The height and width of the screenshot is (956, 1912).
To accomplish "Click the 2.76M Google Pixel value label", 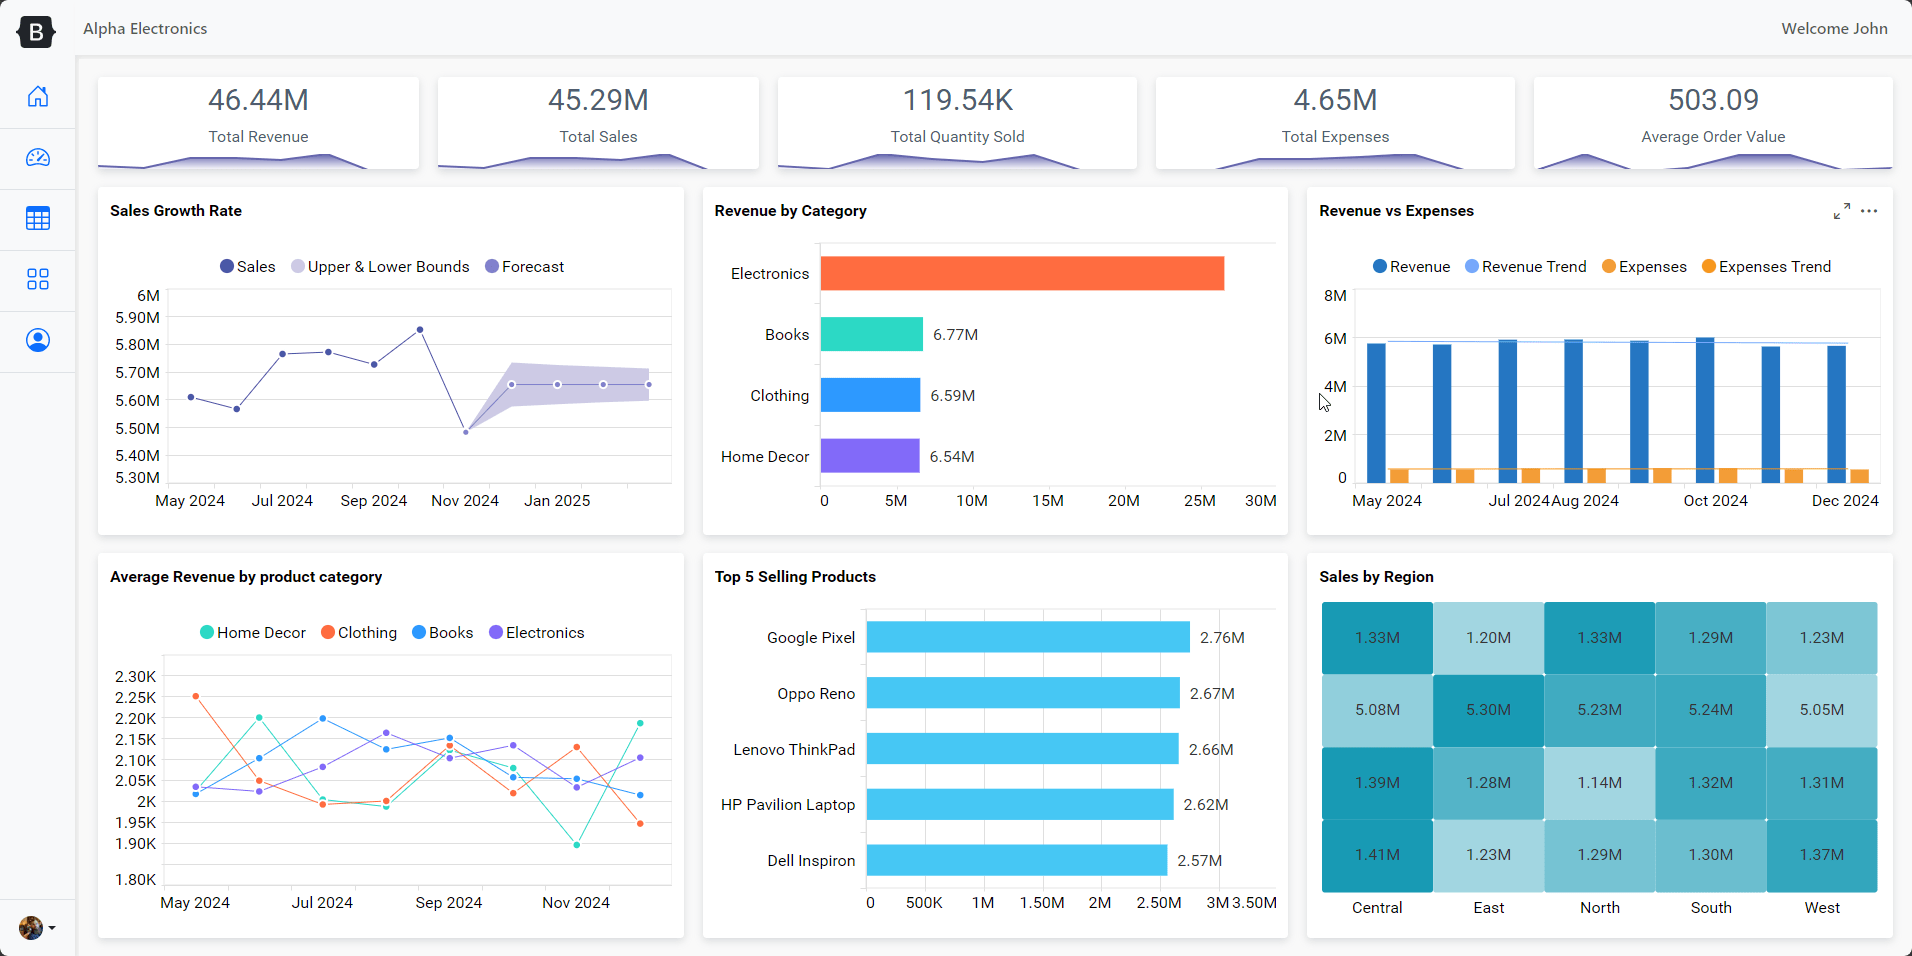I will coord(1222,638).
